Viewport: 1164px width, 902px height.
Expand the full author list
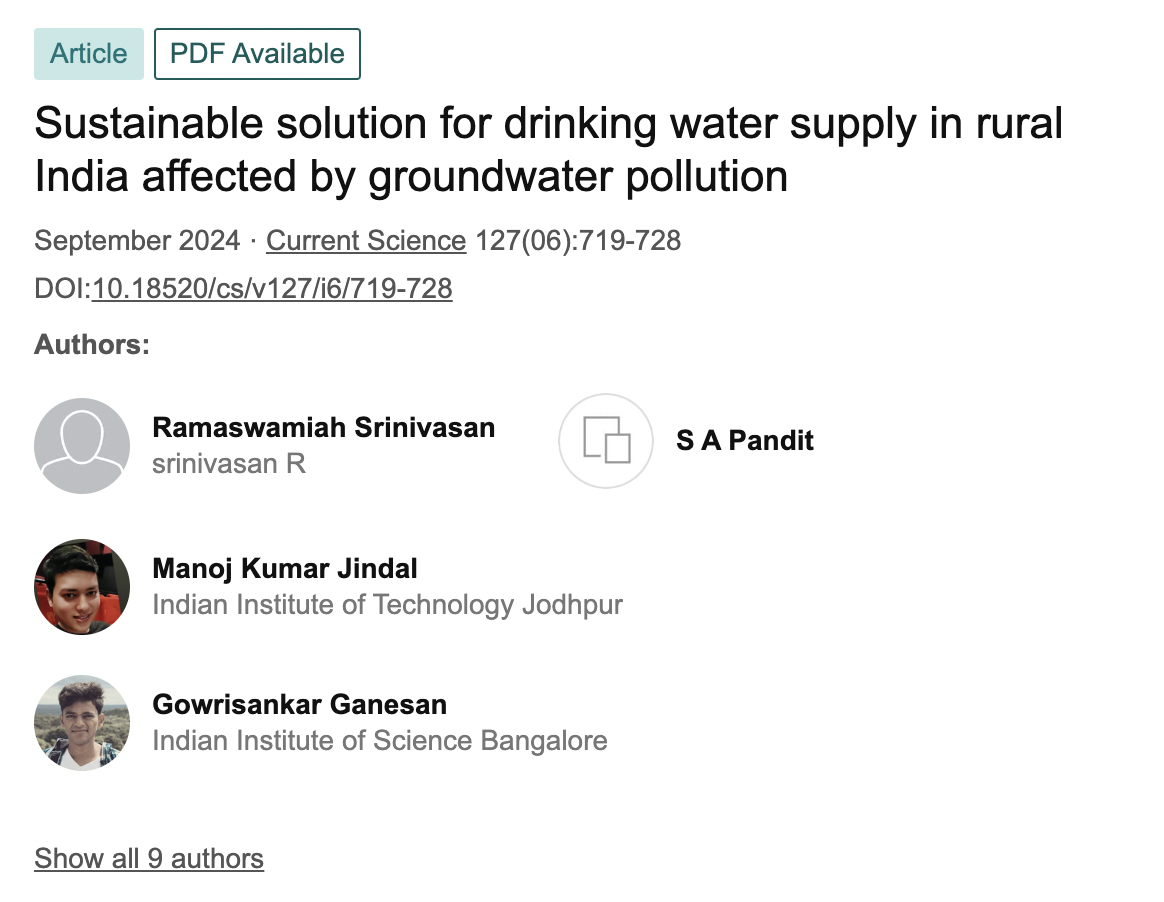(148, 858)
